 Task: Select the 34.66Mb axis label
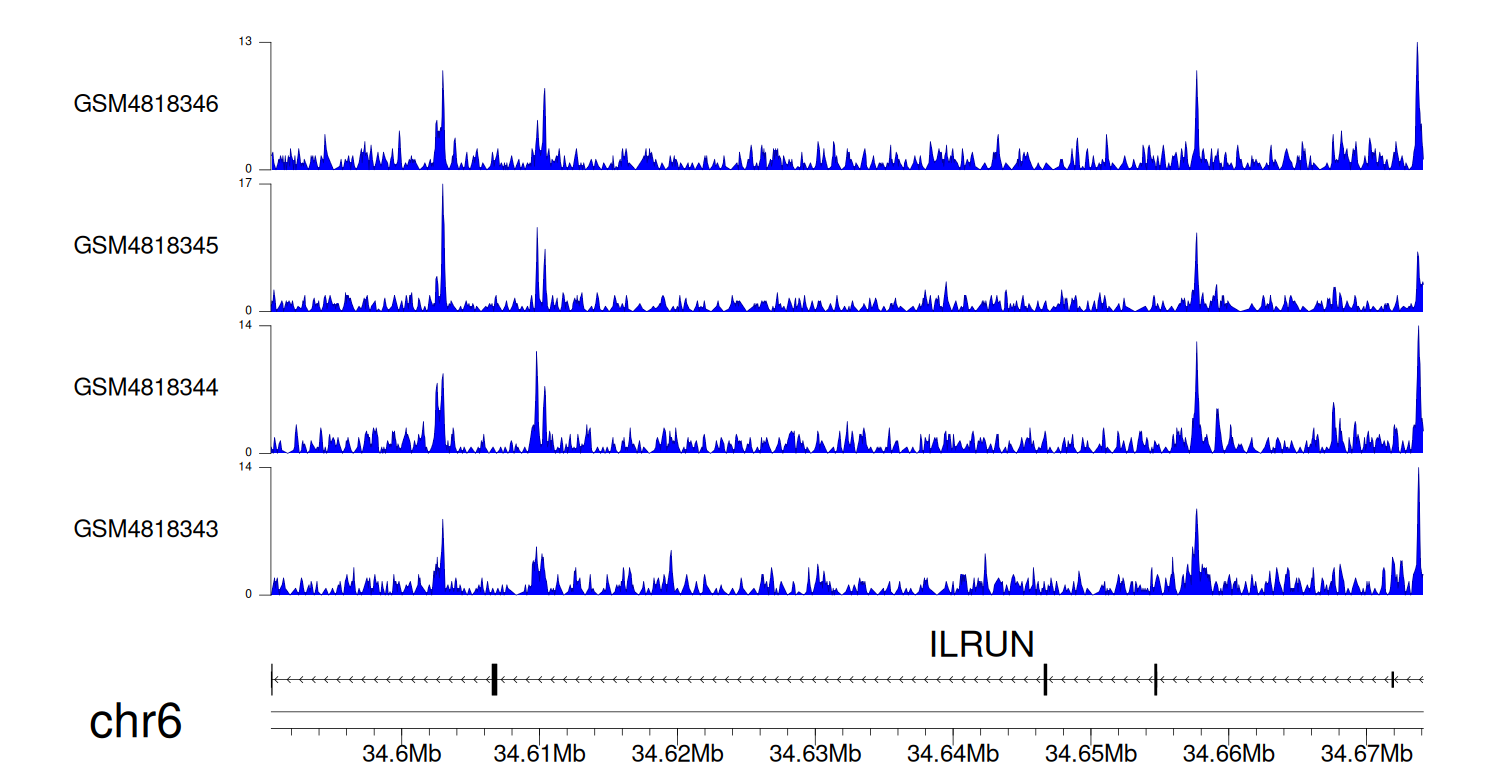click(x=1227, y=753)
